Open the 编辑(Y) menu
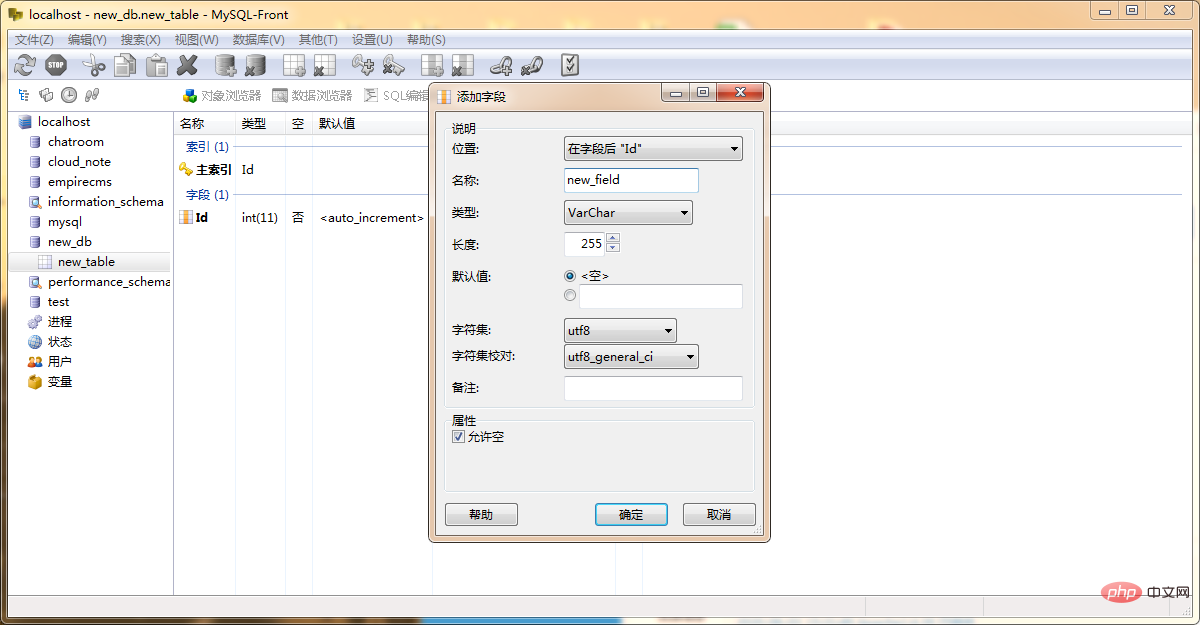The width and height of the screenshot is (1200, 625). pyautogui.click(x=87, y=40)
